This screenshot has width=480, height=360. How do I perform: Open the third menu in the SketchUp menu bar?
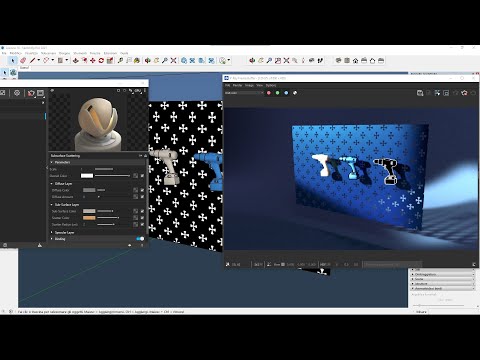tap(31, 53)
